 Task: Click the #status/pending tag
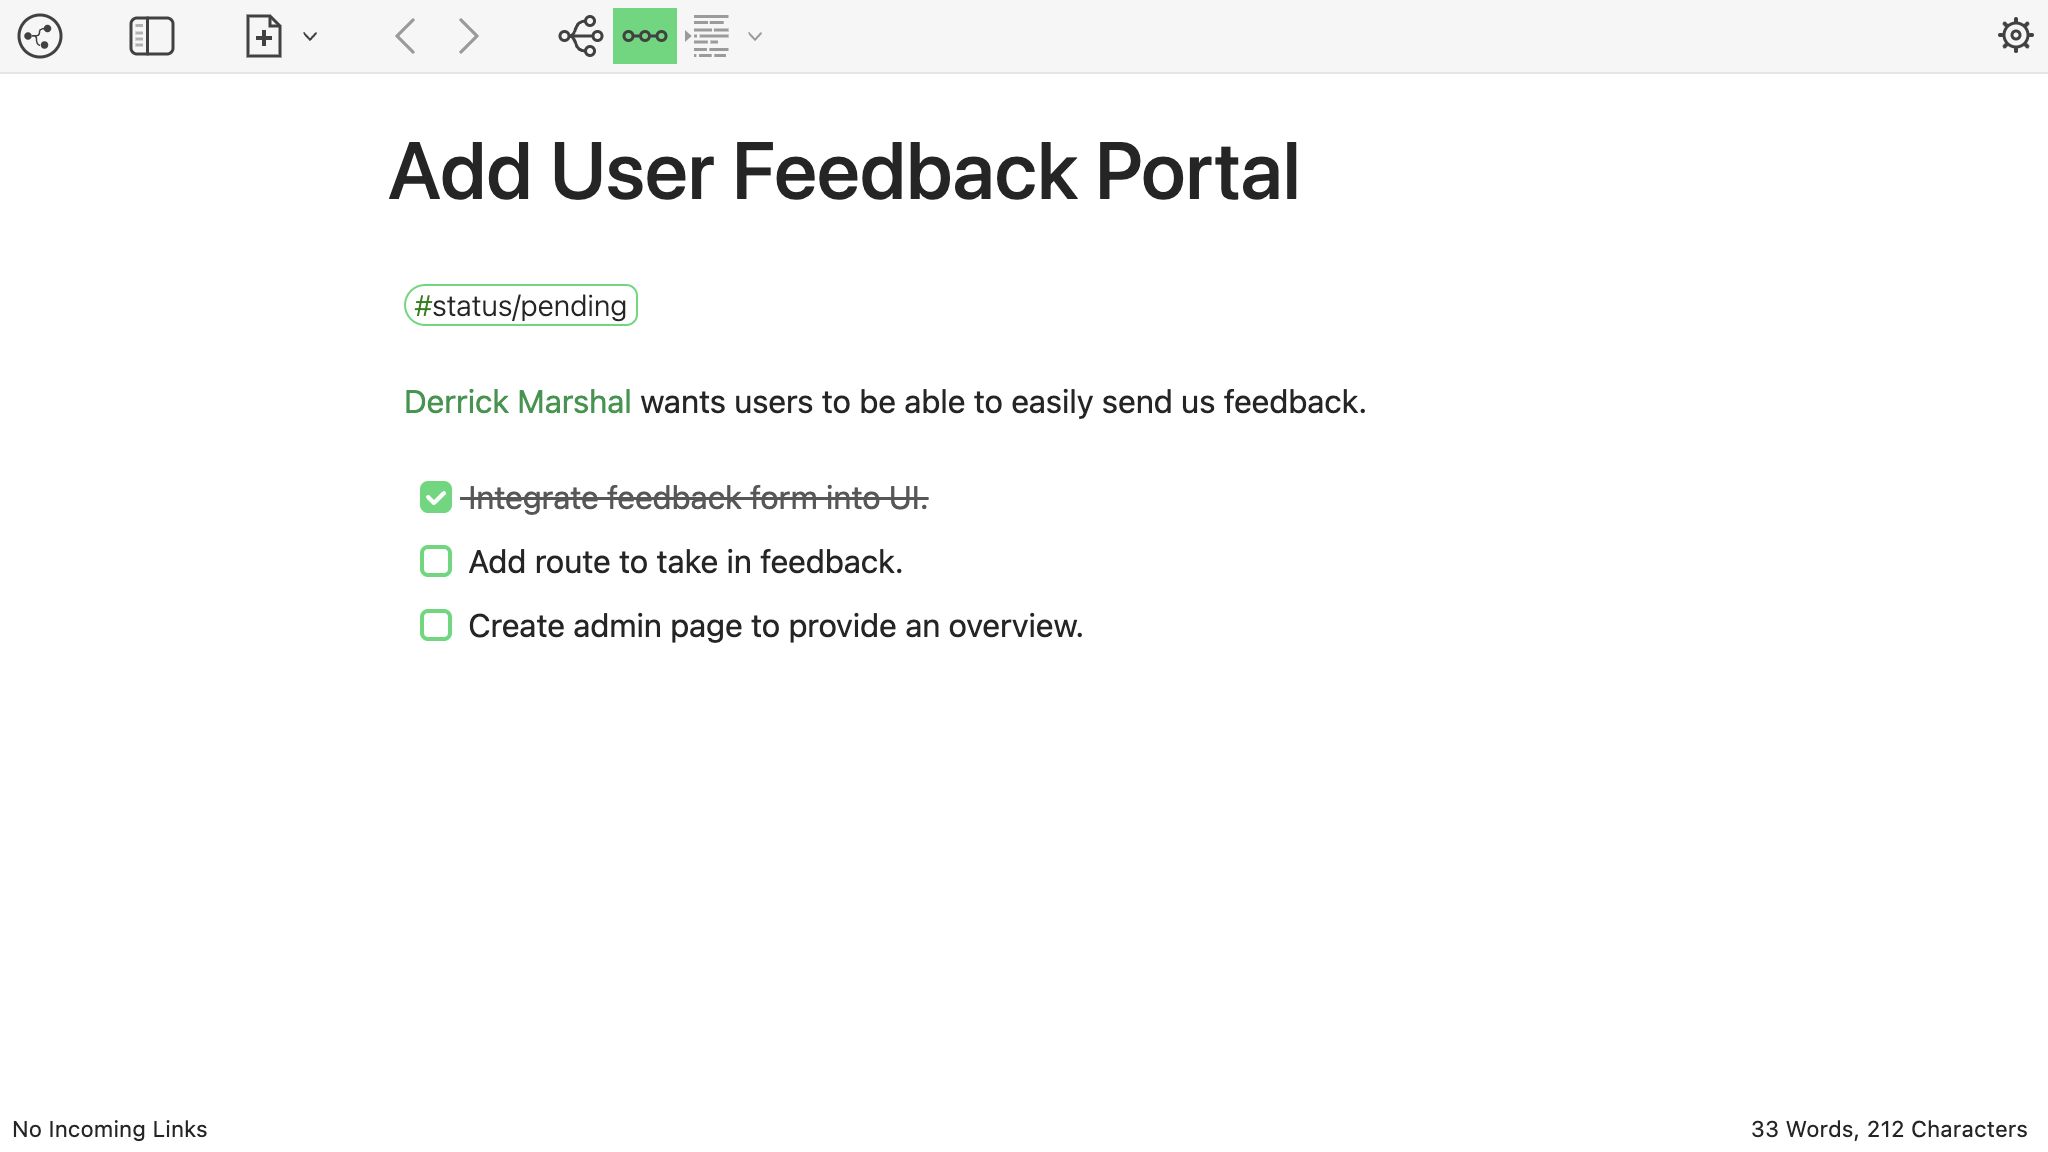coord(520,306)
